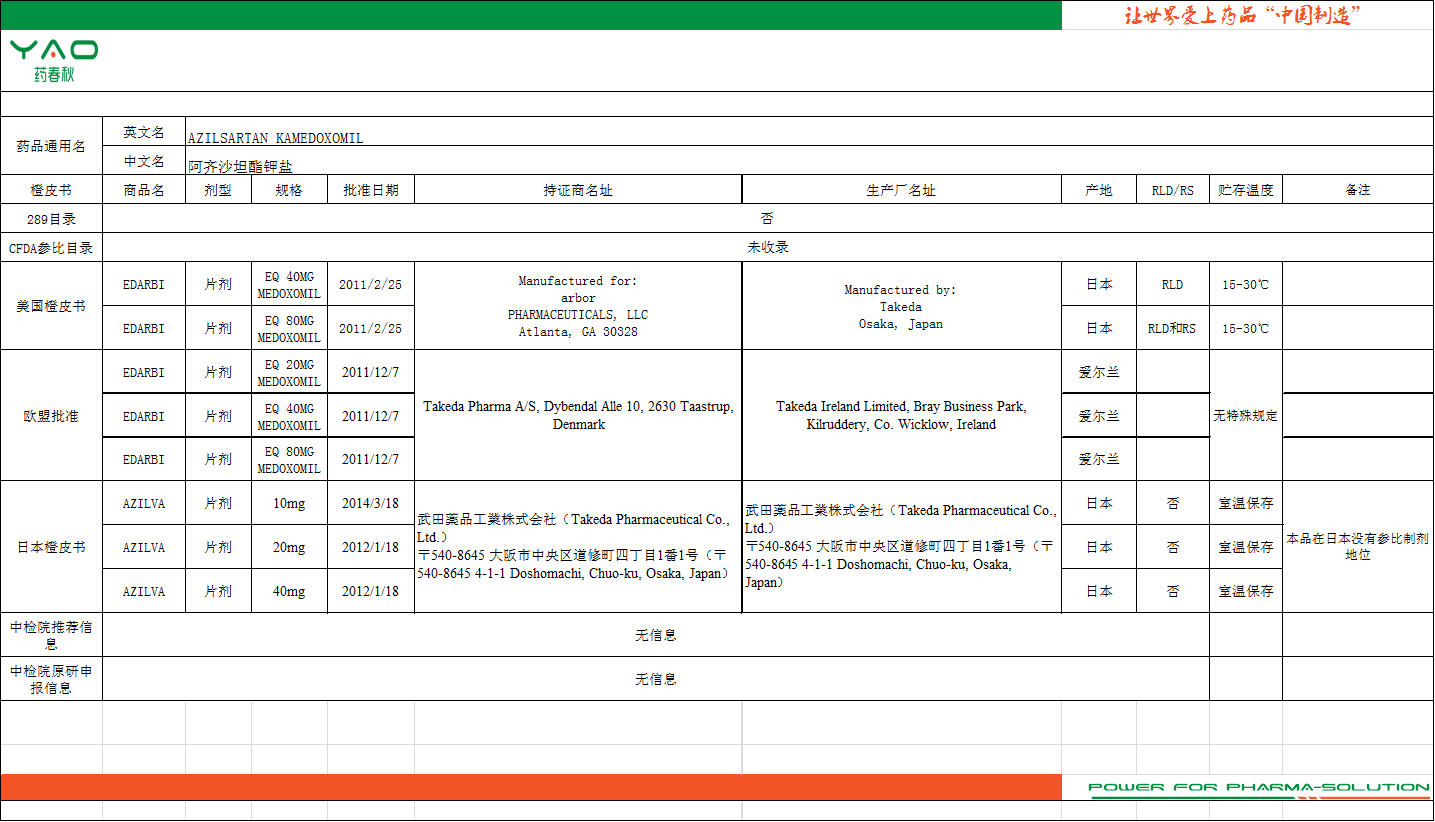Select the 中文名 label cell
This screenshot has width=1435, height=822.
144,161
